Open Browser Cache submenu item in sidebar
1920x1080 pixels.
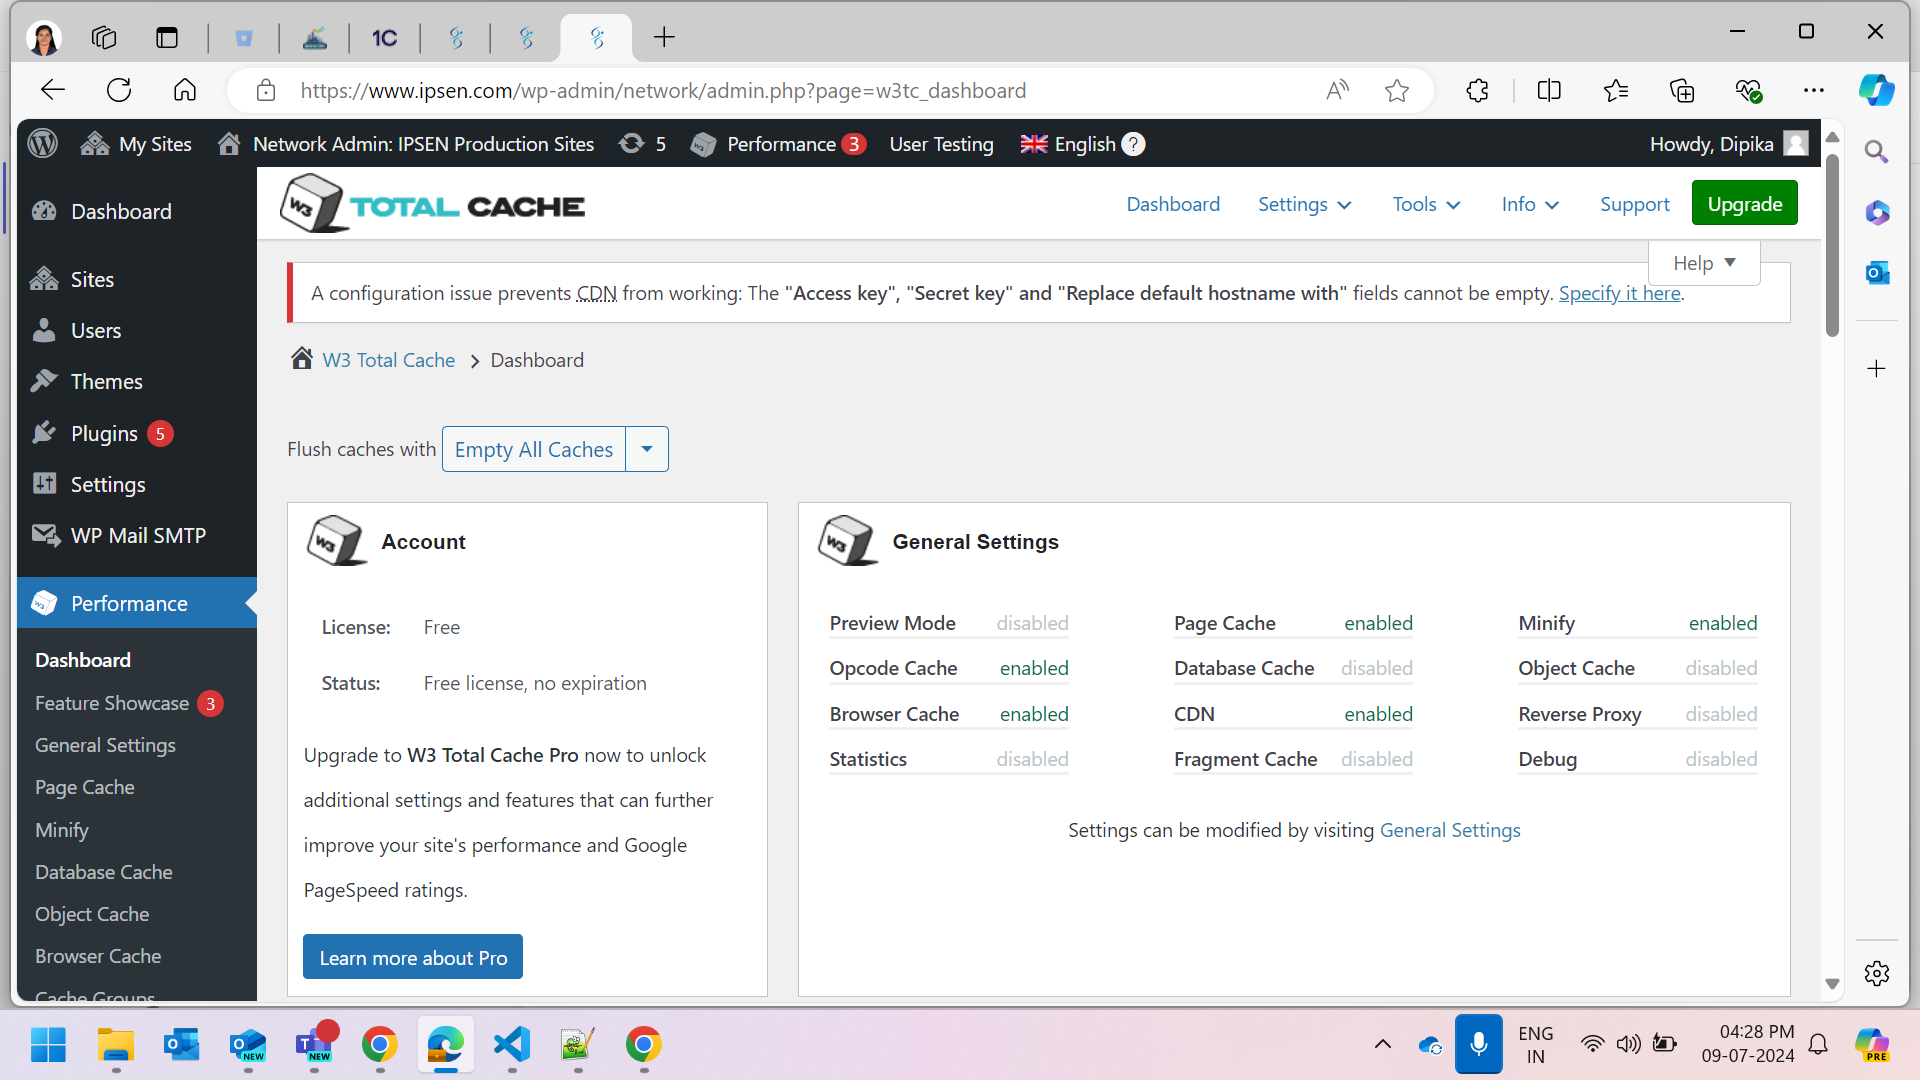pos(98,956)
